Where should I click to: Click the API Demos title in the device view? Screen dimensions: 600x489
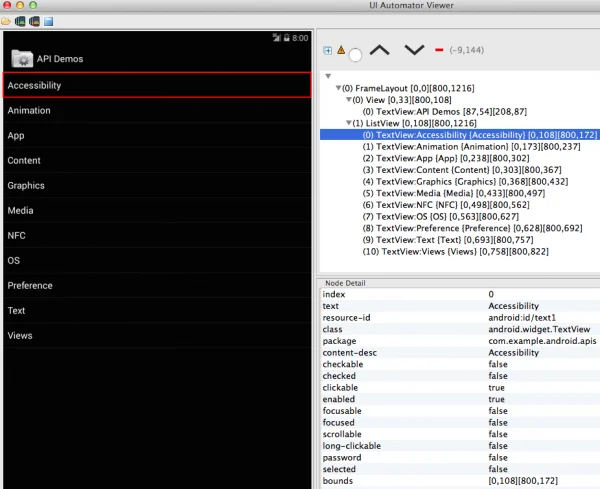point(60,59)
